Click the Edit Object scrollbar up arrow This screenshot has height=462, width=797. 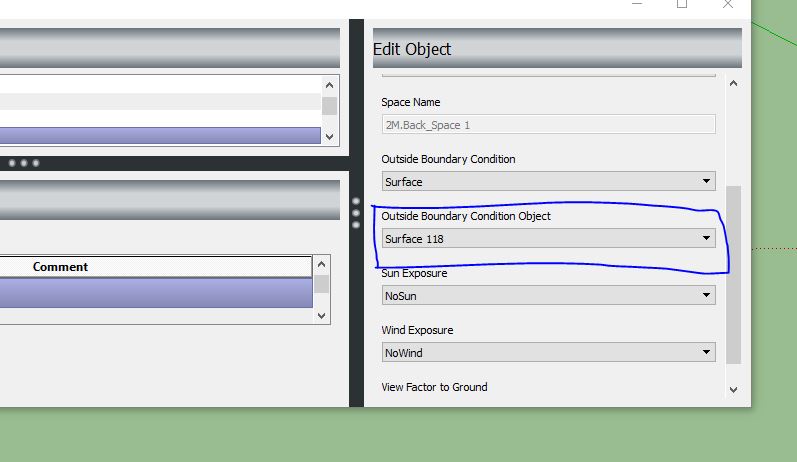(733, 83)
